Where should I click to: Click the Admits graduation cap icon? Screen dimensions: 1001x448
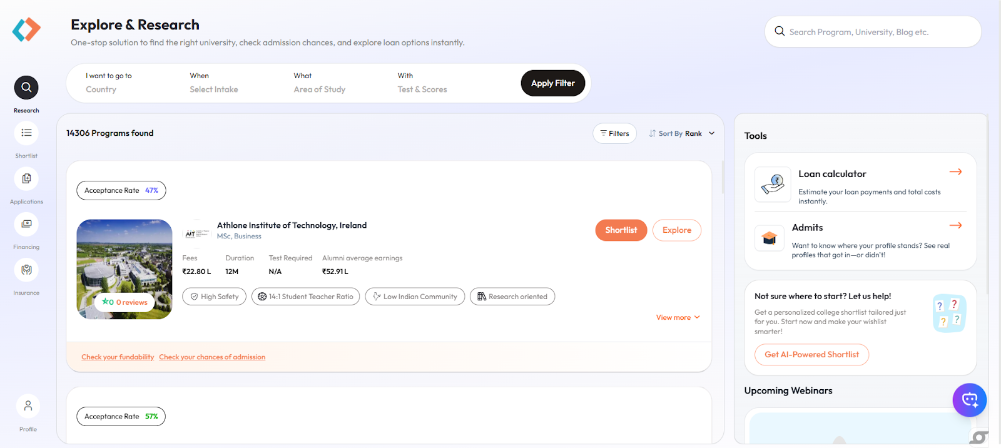pos(769,238)
